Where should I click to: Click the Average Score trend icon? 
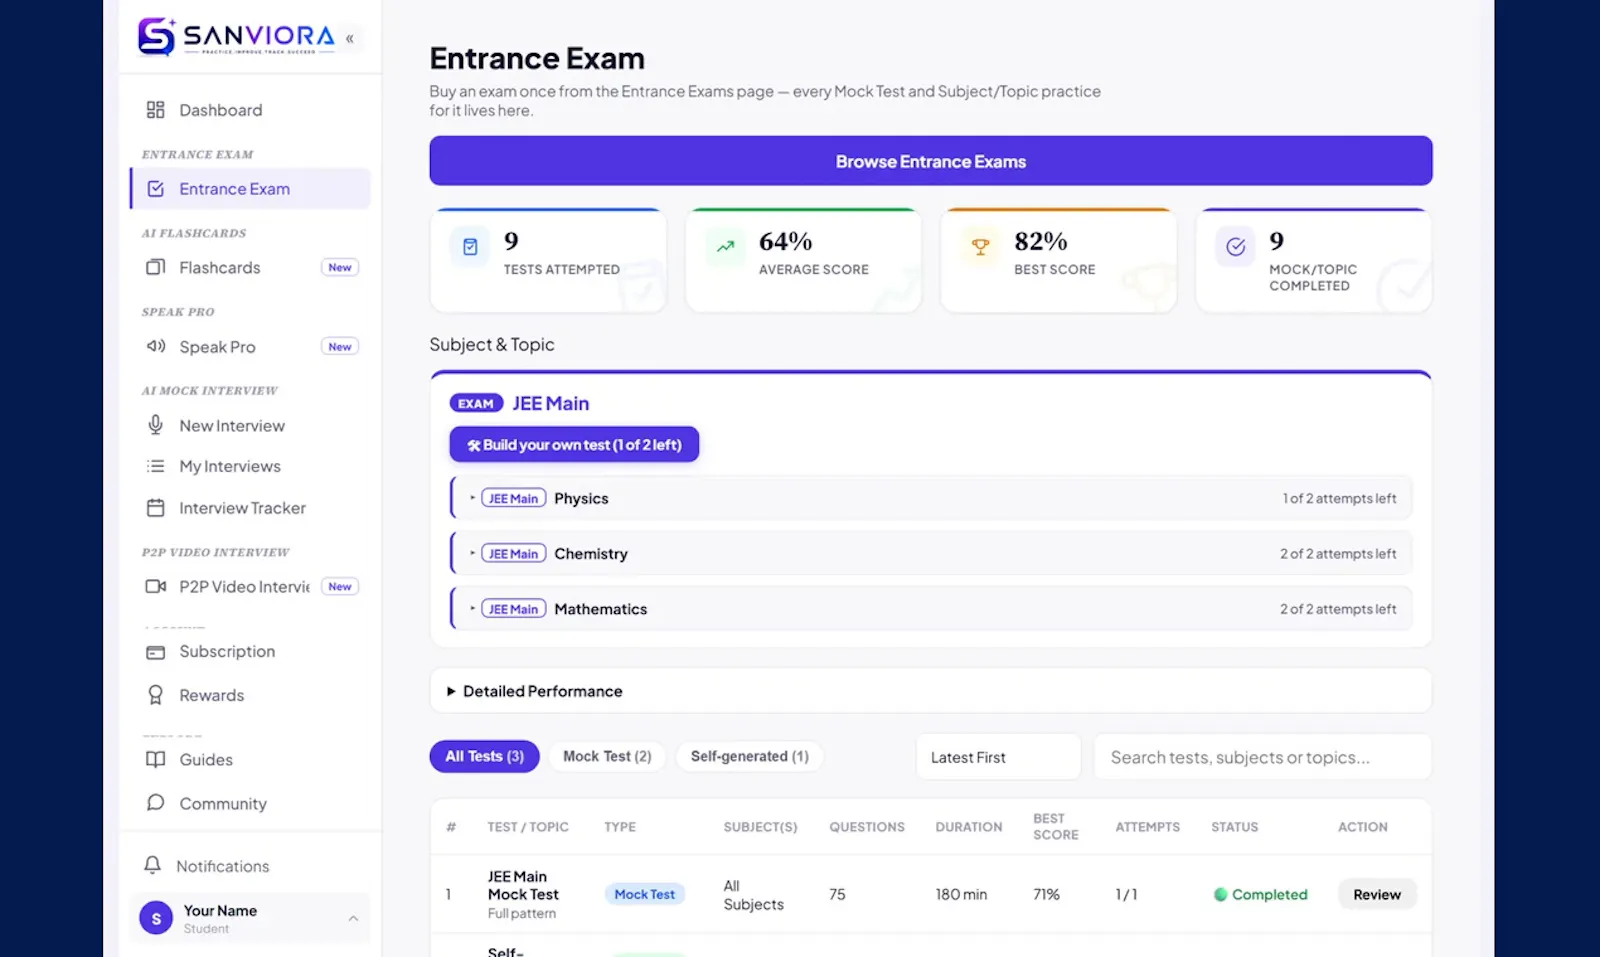click(726, 247)
